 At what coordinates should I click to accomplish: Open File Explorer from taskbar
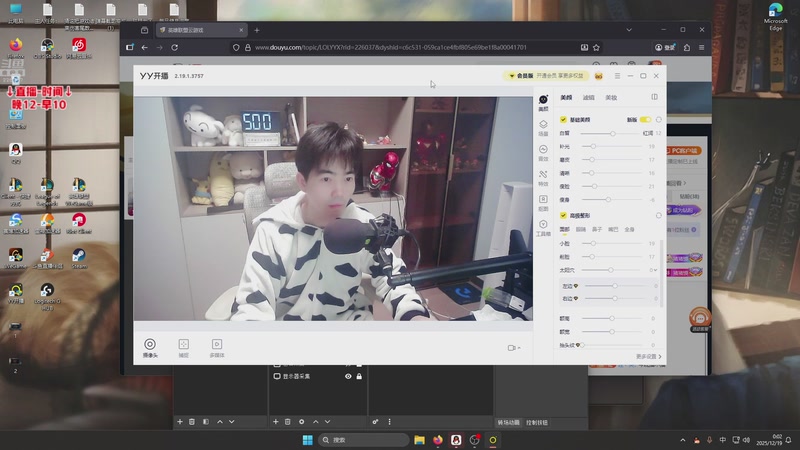[419, 440]
